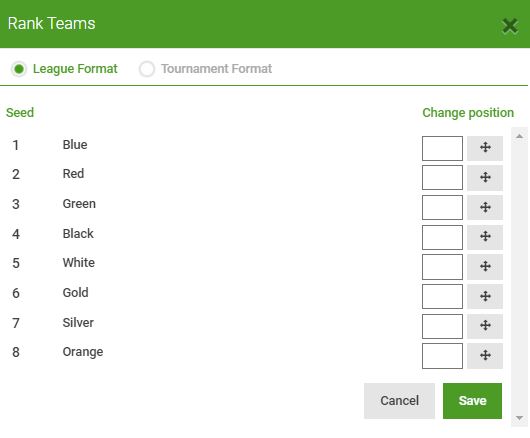The image size is (530, 438).
Task: Select the Tournament Format radio button
Action: click(x=147, y=69)
